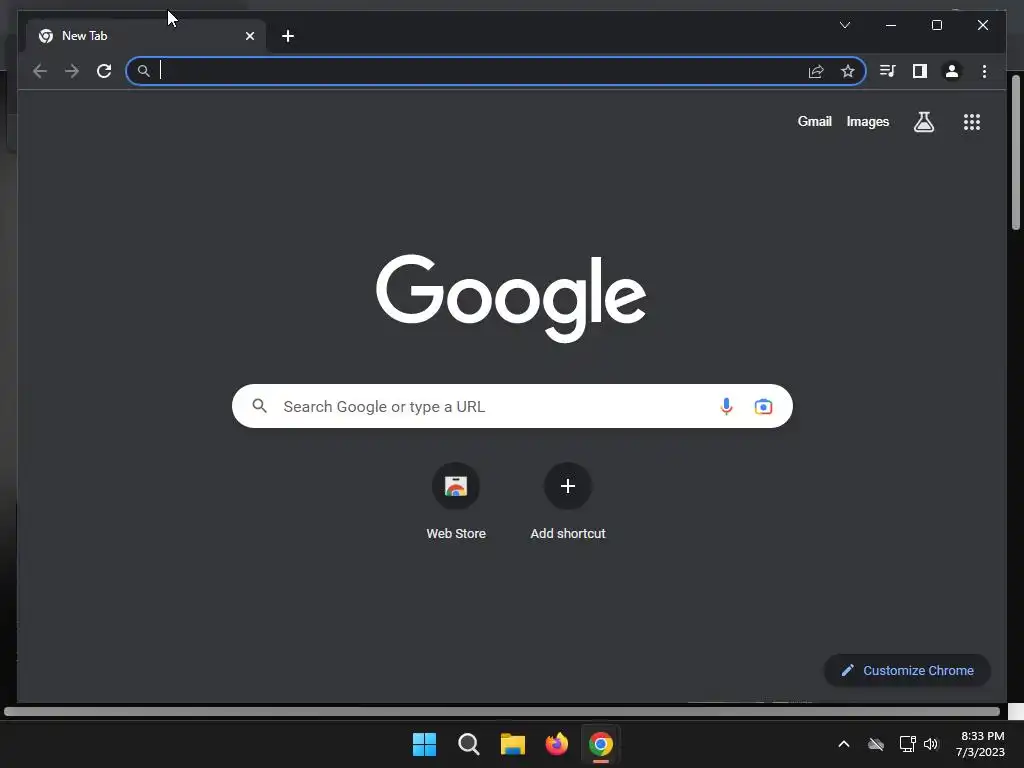Focus the Search Google or type a URL box
Viewport: 1024px width, 768px height.
pos(512,406)
